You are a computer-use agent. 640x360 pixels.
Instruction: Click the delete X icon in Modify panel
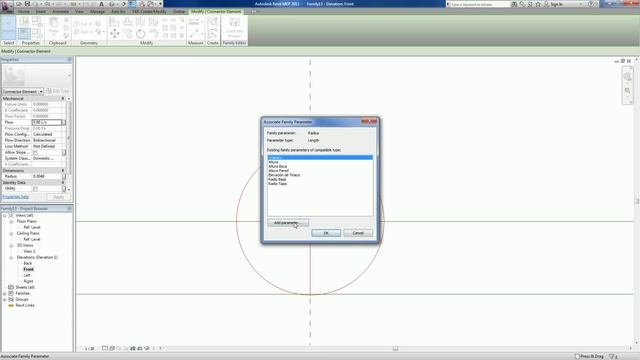[x=182, y=36]
